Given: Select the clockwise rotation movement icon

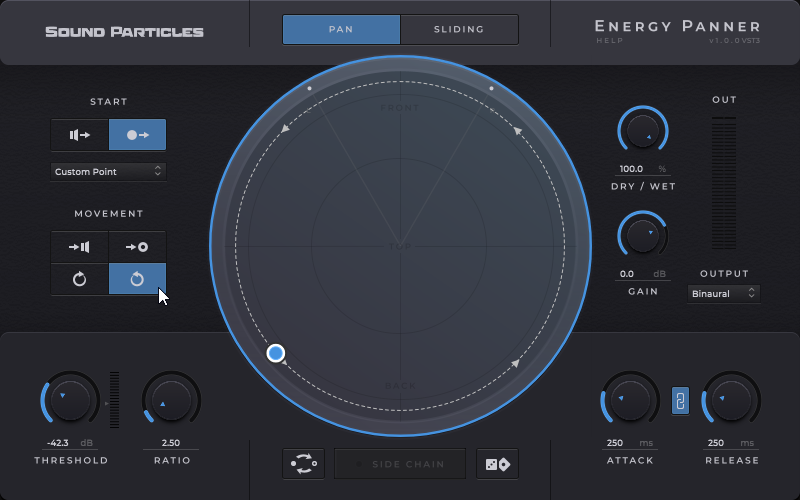Looking at the screenshot, I should 80,279.
